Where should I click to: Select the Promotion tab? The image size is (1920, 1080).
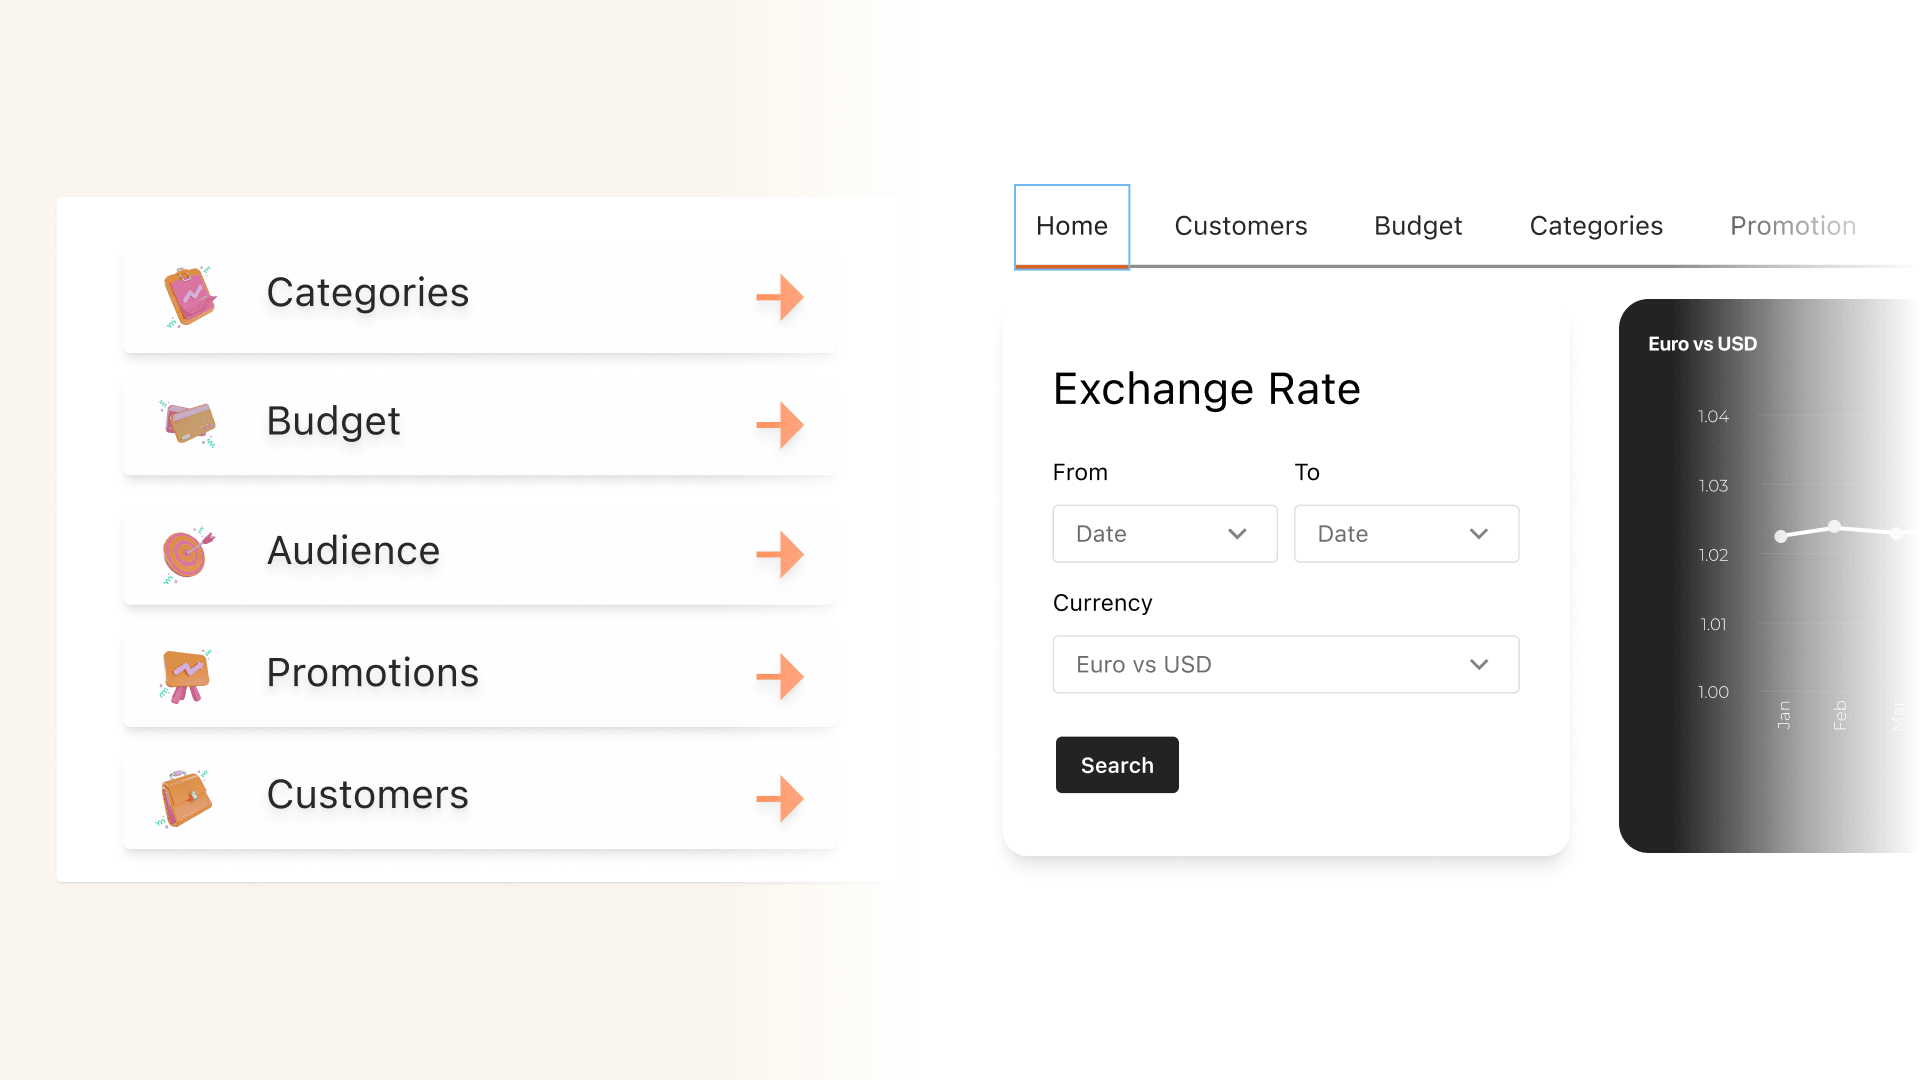1792,226
